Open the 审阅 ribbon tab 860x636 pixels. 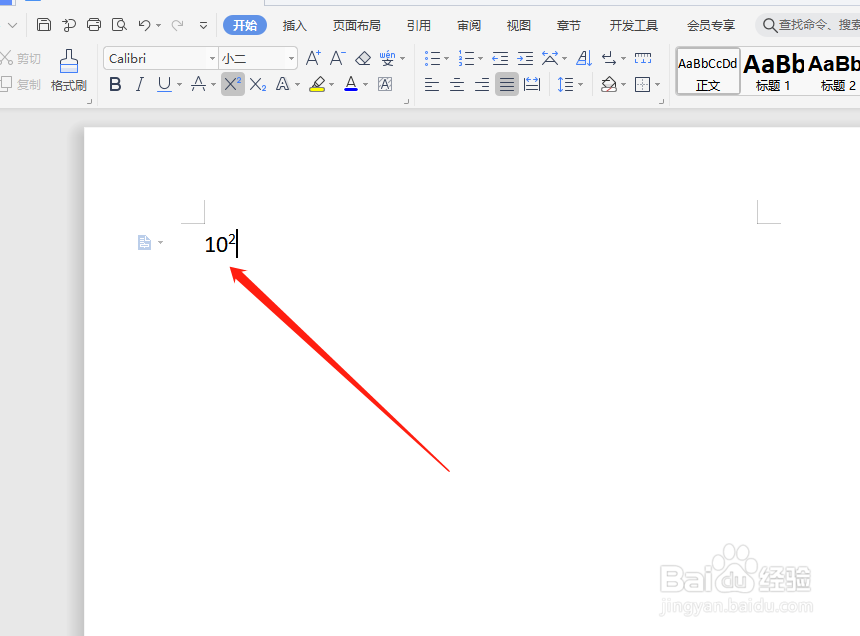[x=468, y=25]
